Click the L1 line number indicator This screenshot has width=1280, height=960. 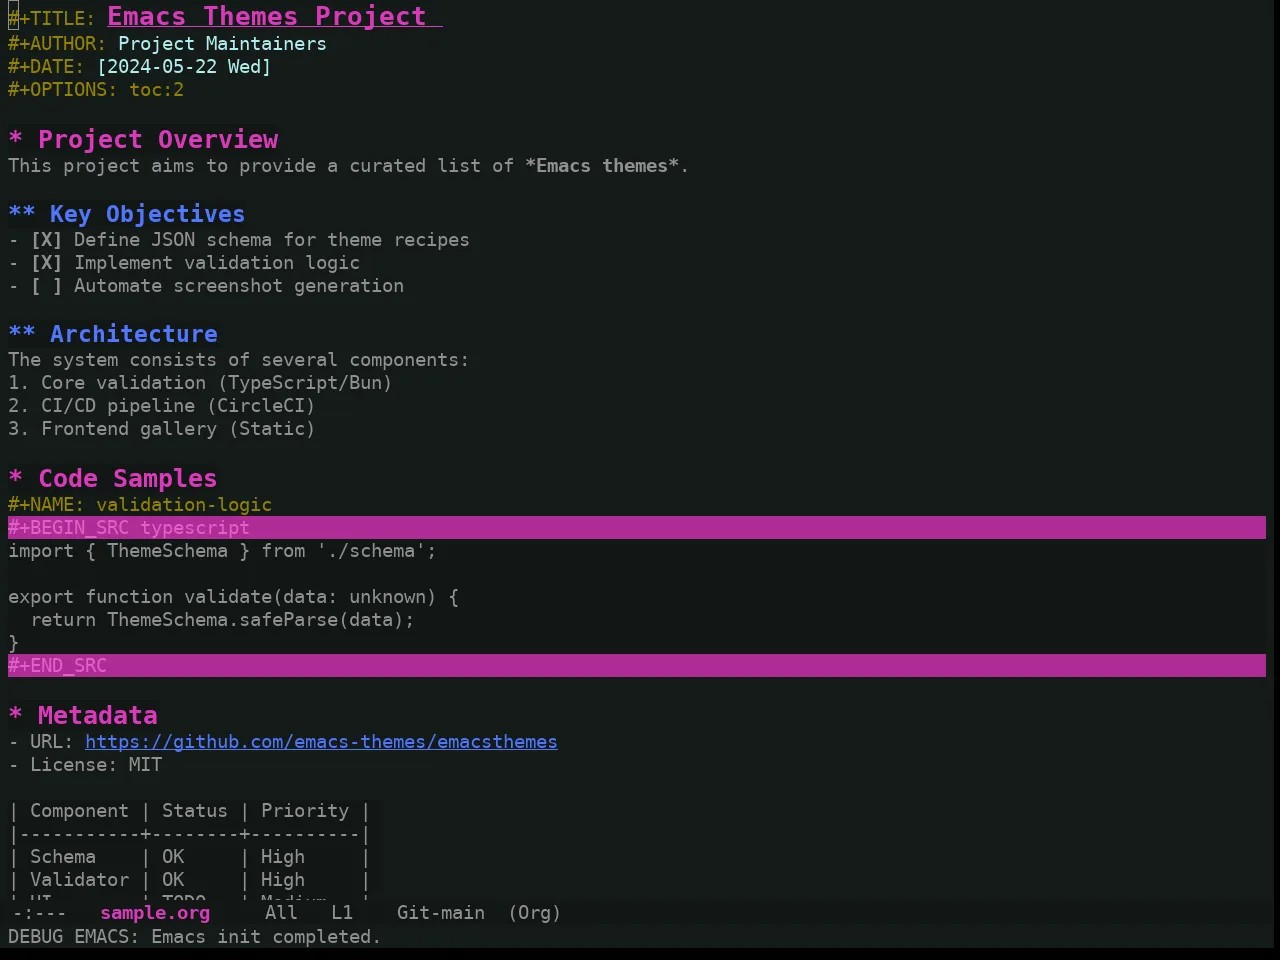click(x=342, y=913)
